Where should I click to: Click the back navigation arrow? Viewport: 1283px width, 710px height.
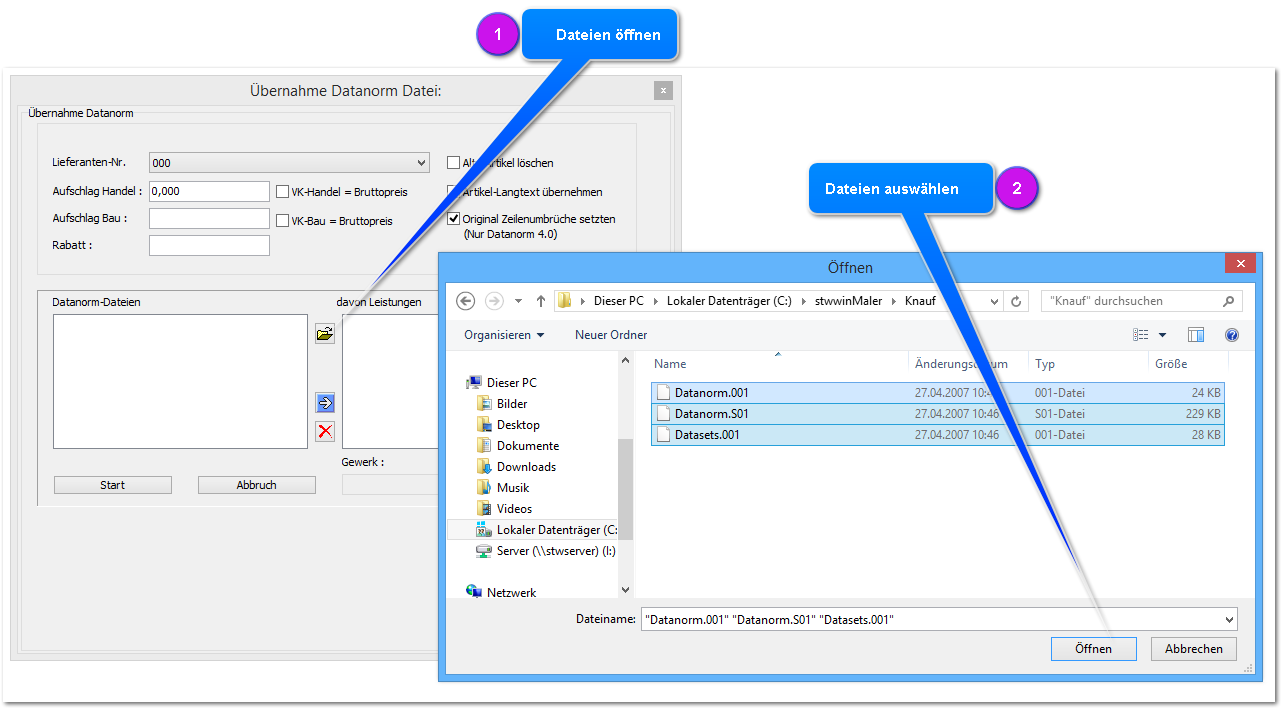pyautogui.click(x=465, y=301)
